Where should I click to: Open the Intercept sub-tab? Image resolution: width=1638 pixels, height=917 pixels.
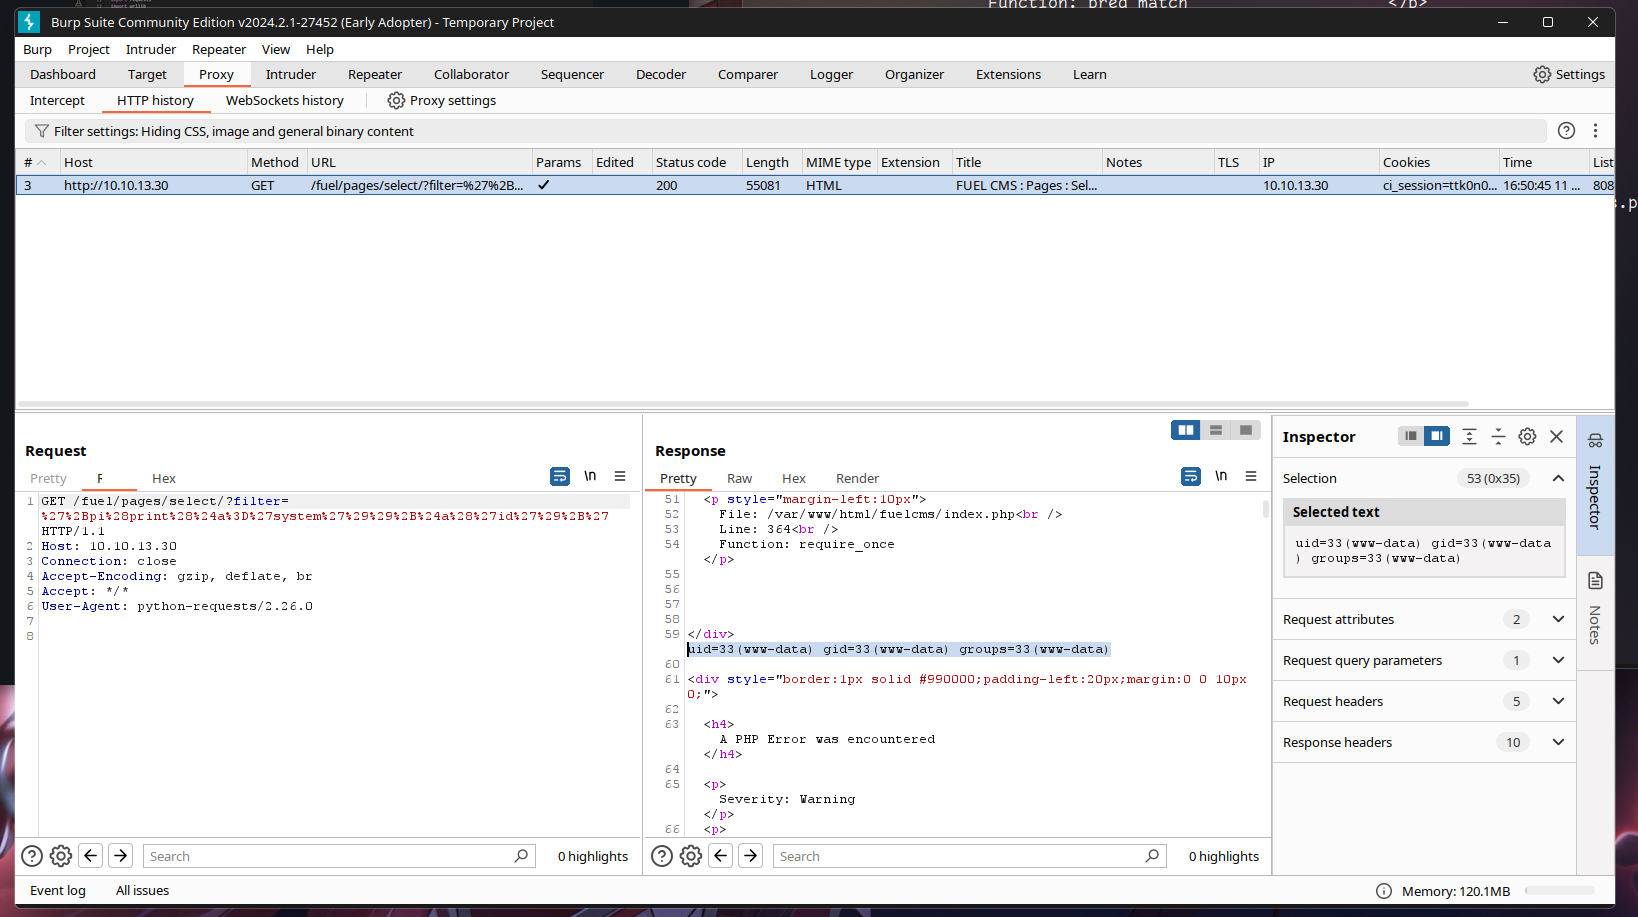point(57,100)
